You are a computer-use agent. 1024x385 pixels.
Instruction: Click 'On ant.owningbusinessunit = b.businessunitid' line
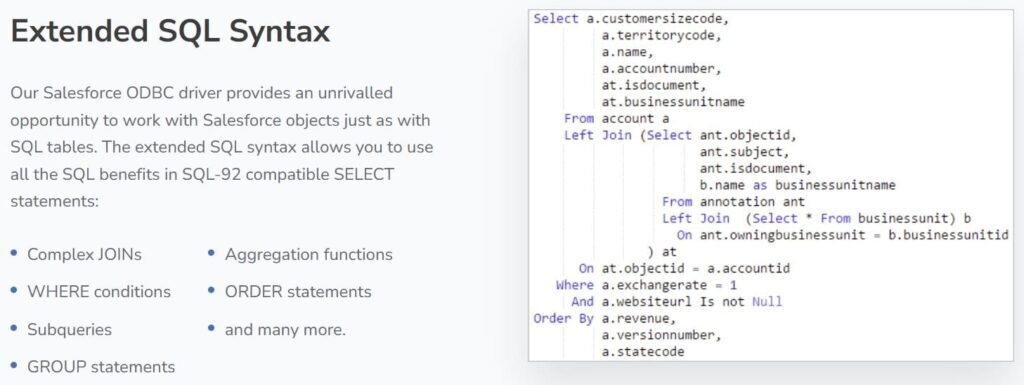click(842, 235)
